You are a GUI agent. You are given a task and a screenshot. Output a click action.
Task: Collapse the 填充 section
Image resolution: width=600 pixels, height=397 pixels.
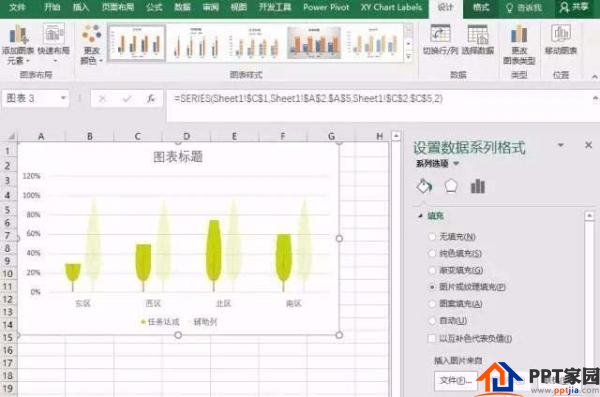421,216
